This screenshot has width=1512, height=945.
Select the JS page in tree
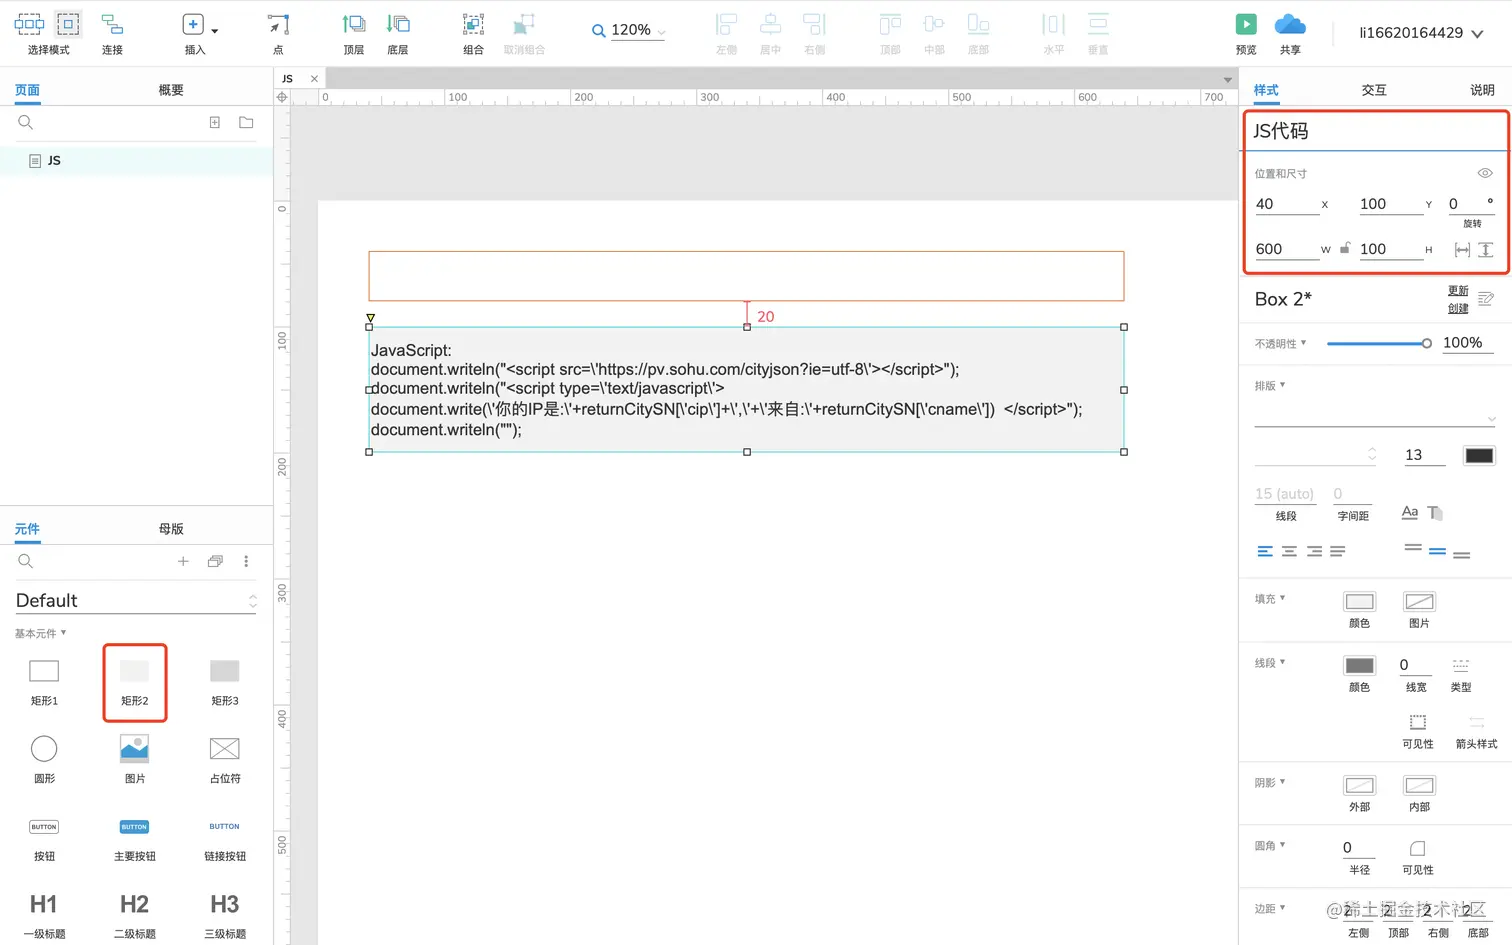(136, 160)
